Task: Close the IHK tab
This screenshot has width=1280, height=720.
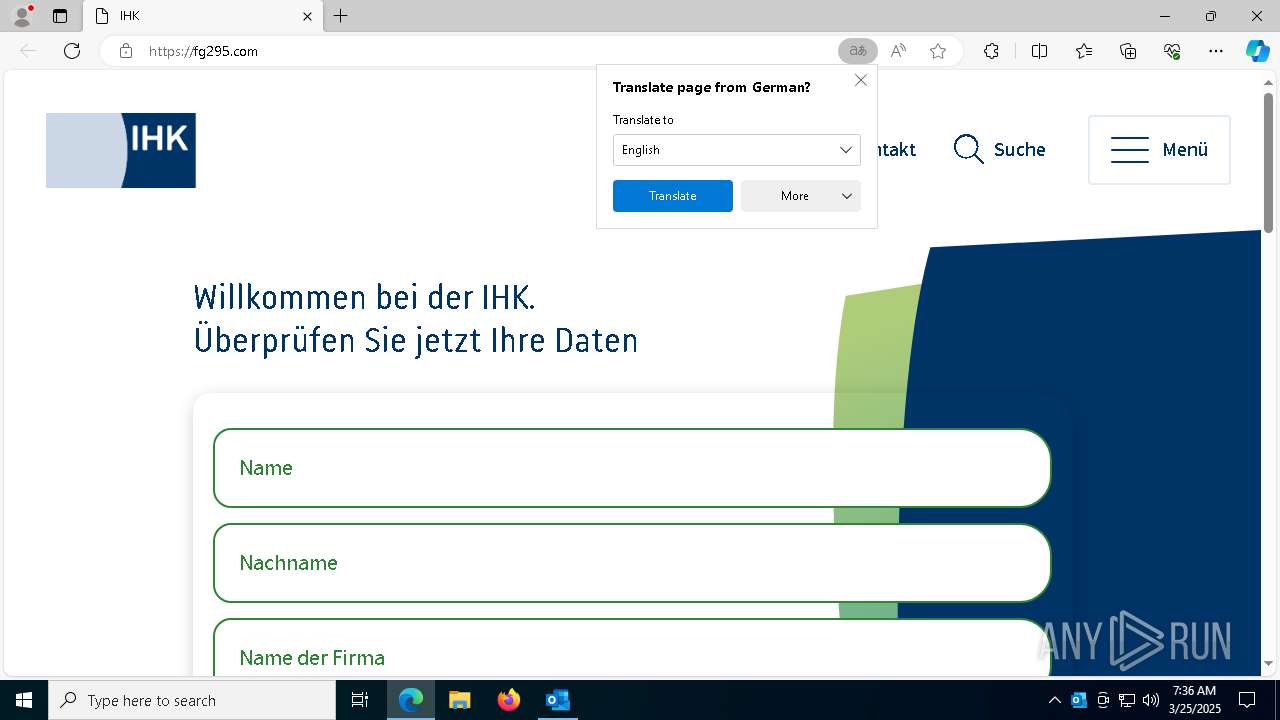Action: point(307,16)
